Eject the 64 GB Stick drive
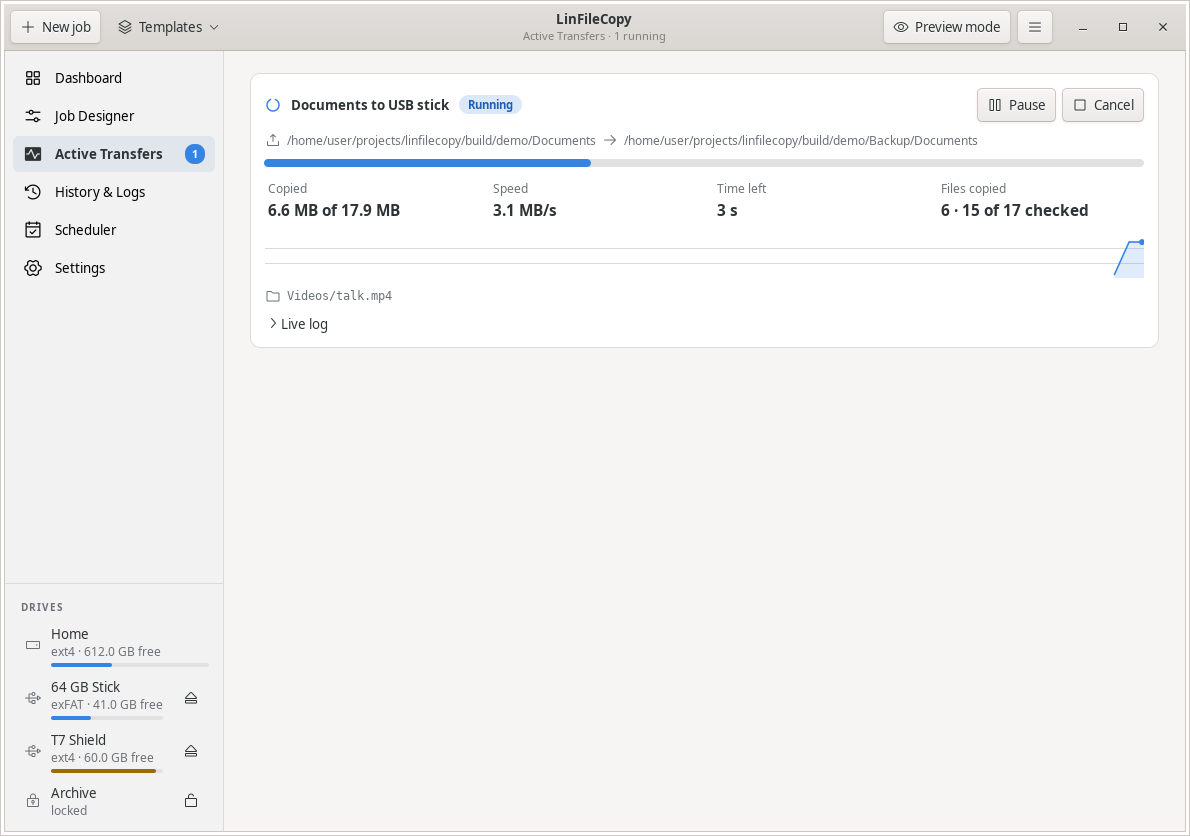The height and width of the screenshot is (836, 1190). 191,698
